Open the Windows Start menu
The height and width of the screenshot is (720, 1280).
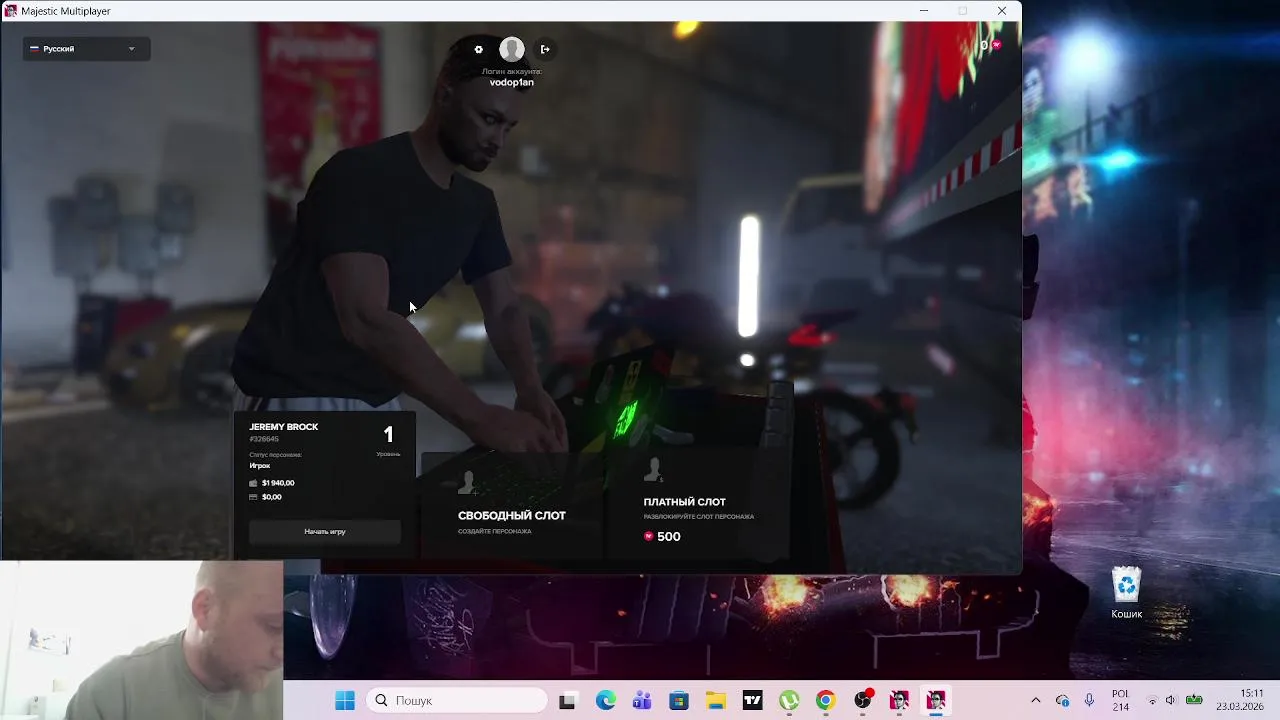[x=345, y=701]
